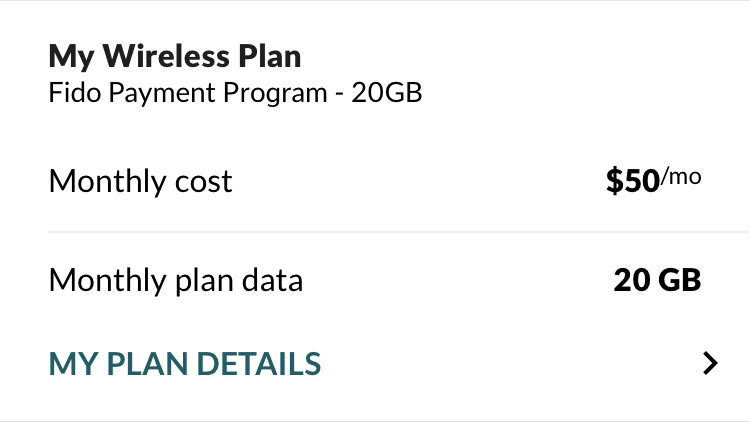
Task: Tap the Monthly cost label
Action: point(140,181)
